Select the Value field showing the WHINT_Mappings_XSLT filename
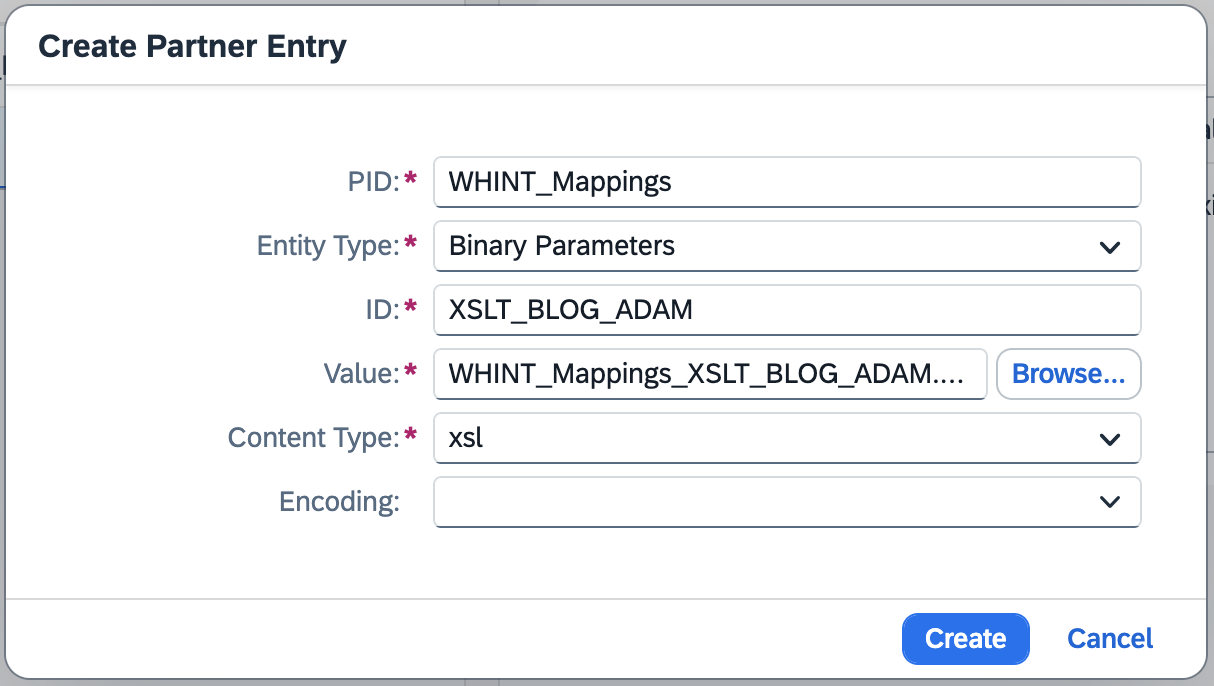This screenshot has height=686, width=1214. tap(711, 374)
